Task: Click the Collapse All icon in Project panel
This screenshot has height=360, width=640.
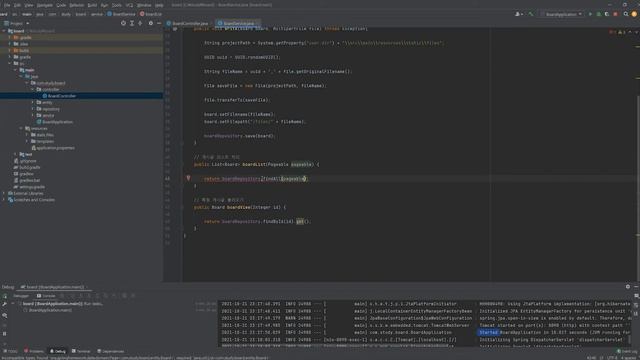Action: [140, 23]
